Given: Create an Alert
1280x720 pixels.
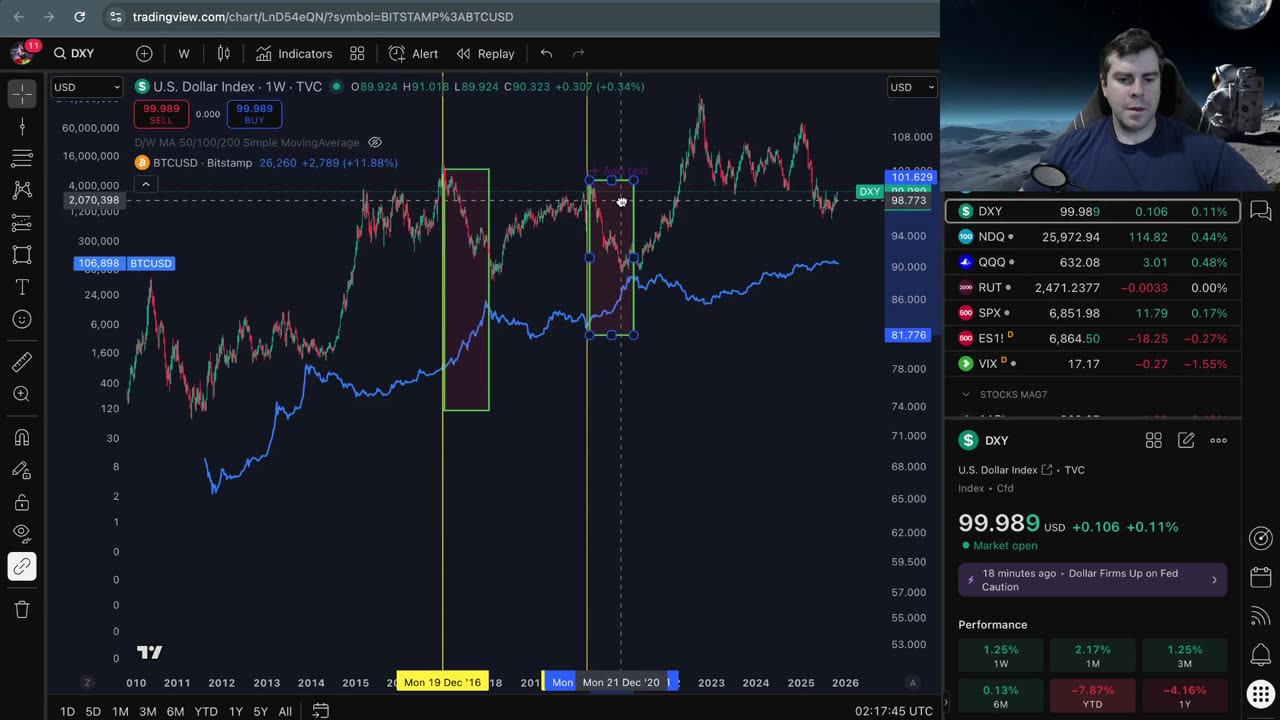Looking at the screenshot, I should click(x=413, y=53).
